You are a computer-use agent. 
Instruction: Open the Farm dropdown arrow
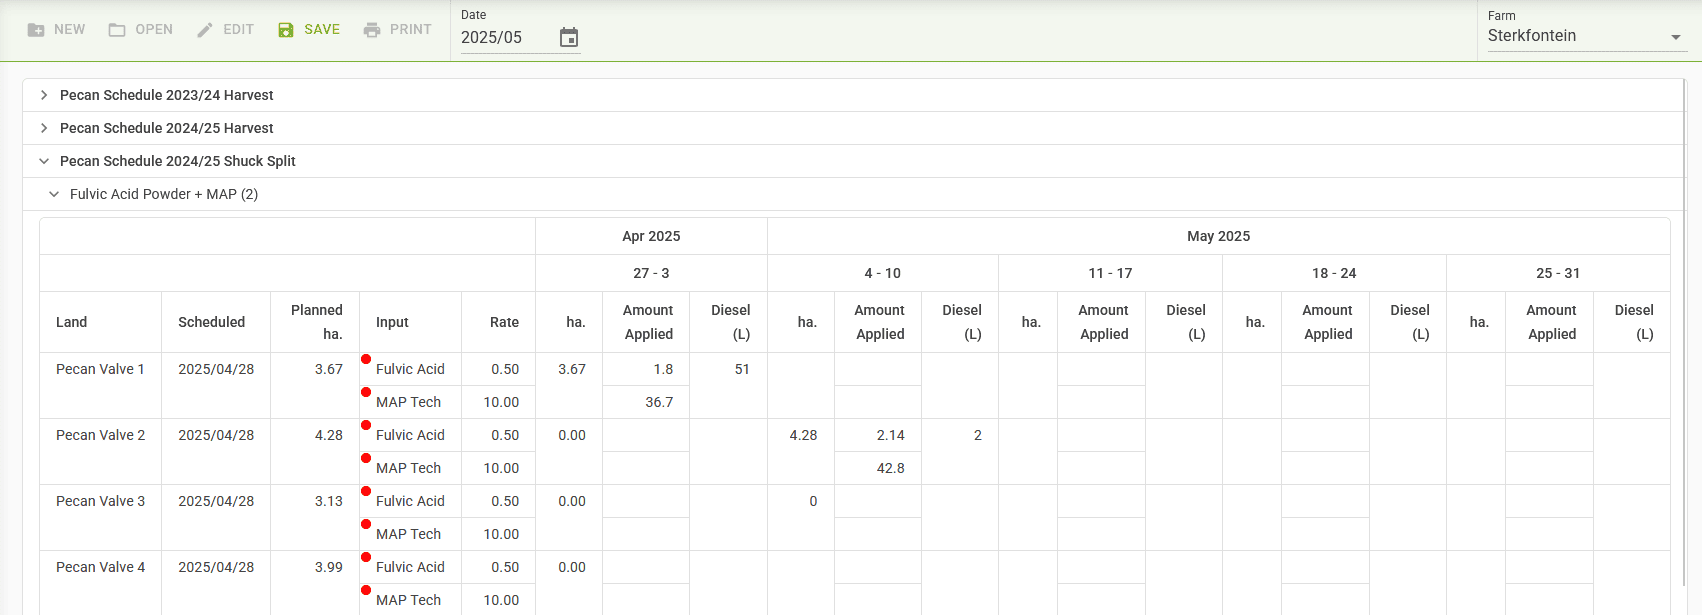[1676, 38]
